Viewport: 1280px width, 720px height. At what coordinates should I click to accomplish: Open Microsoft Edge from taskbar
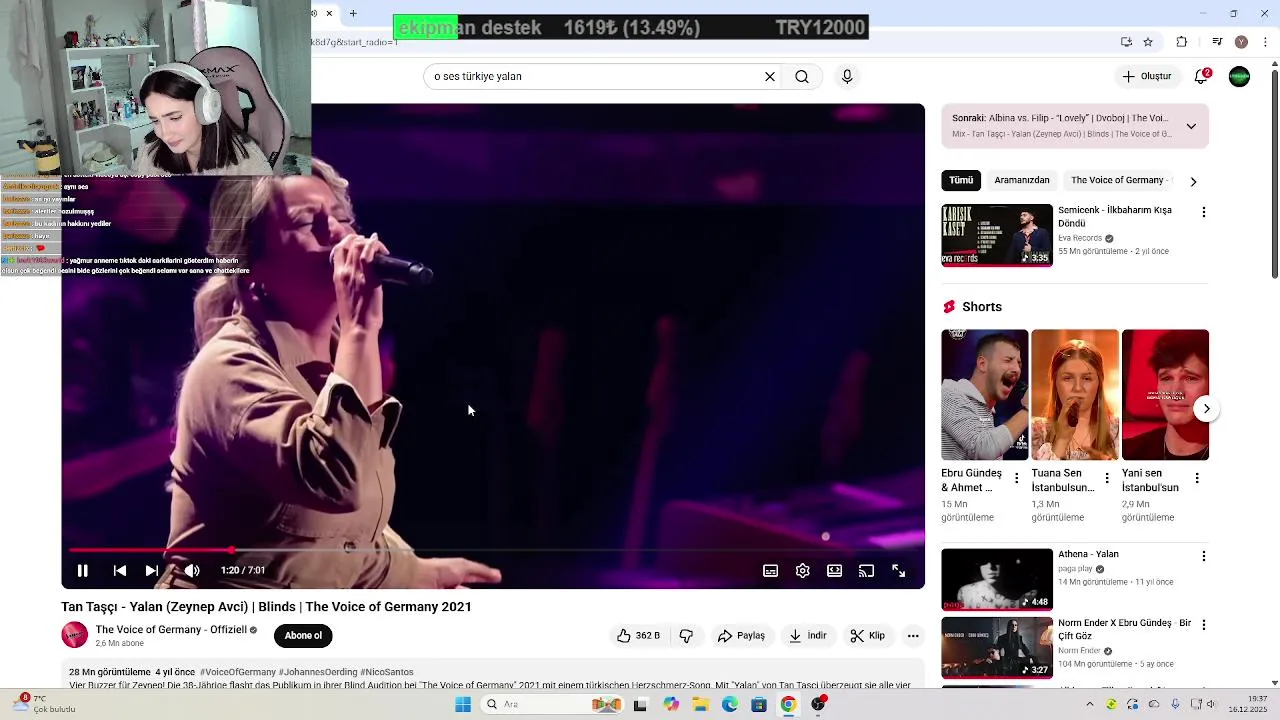(x=729, y=704)
